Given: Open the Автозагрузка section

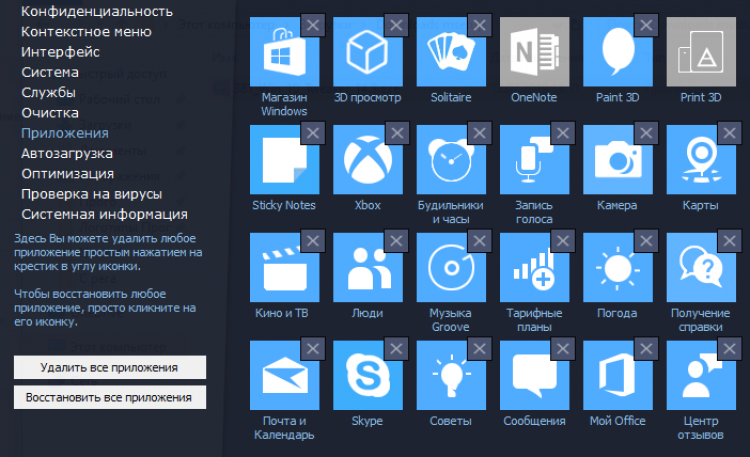Looking at the screenshot, I should coord(66,154).
